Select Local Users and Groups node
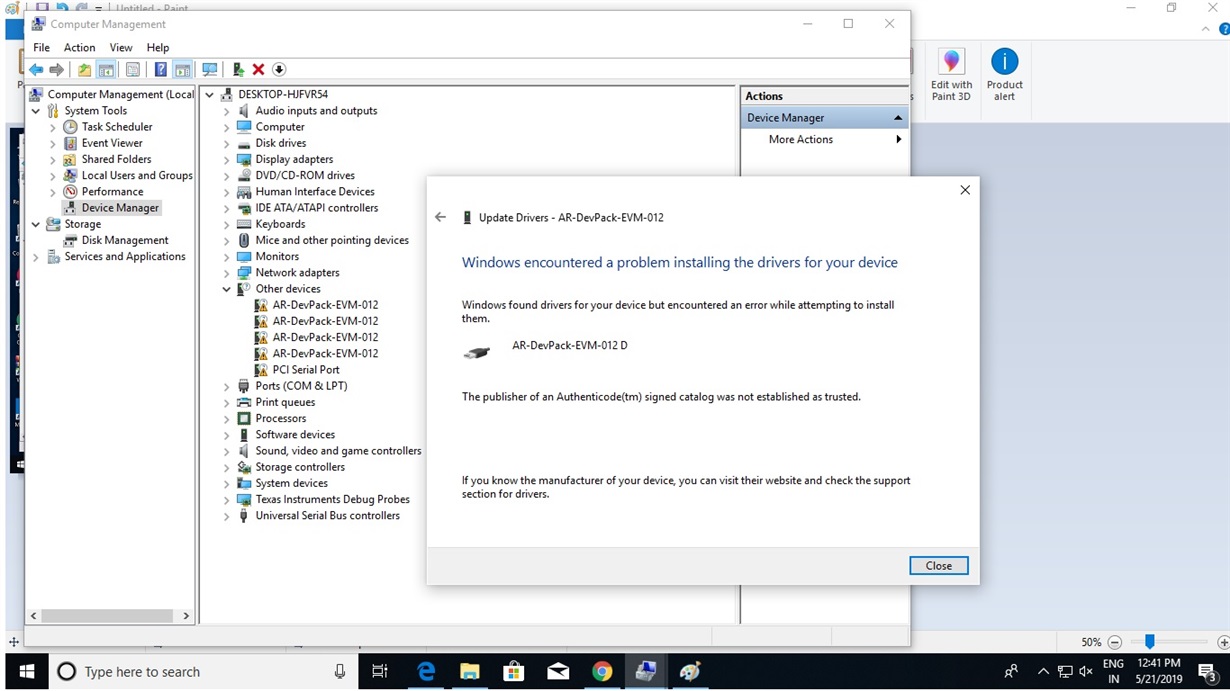 pos(137,175)
